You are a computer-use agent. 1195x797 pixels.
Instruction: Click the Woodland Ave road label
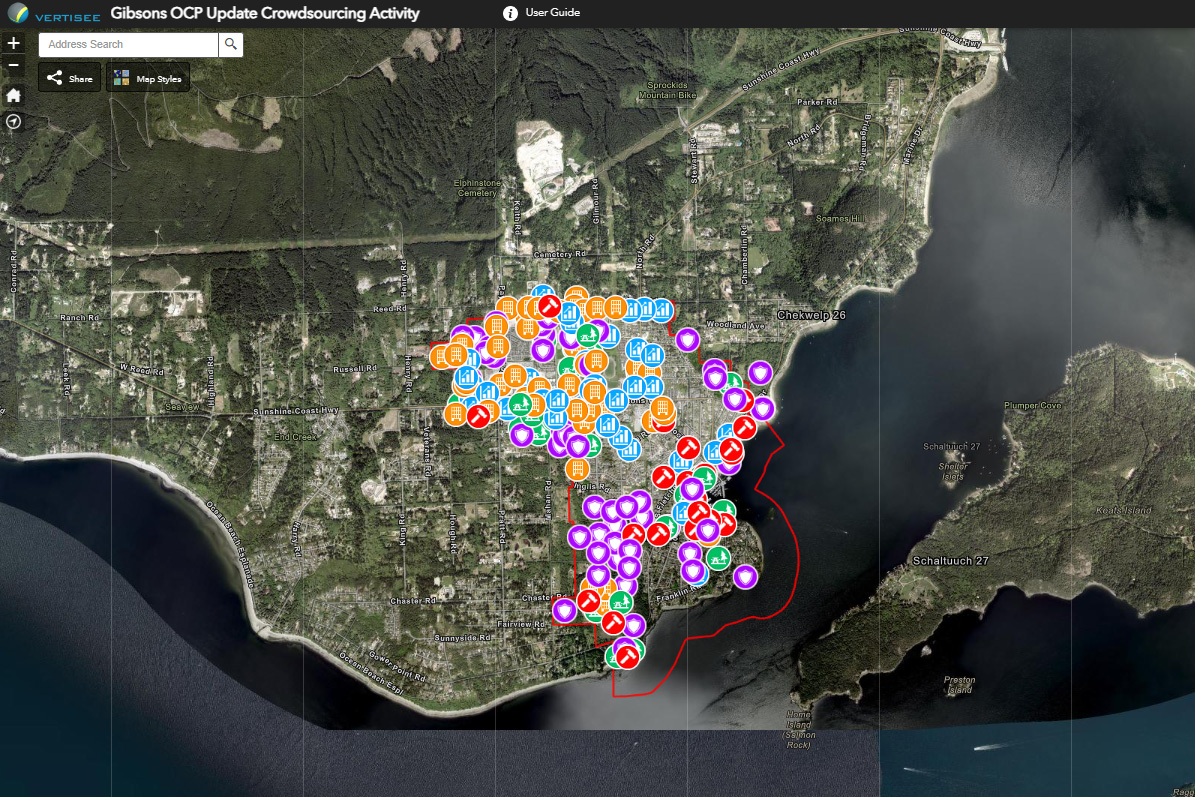click(735, 325)
